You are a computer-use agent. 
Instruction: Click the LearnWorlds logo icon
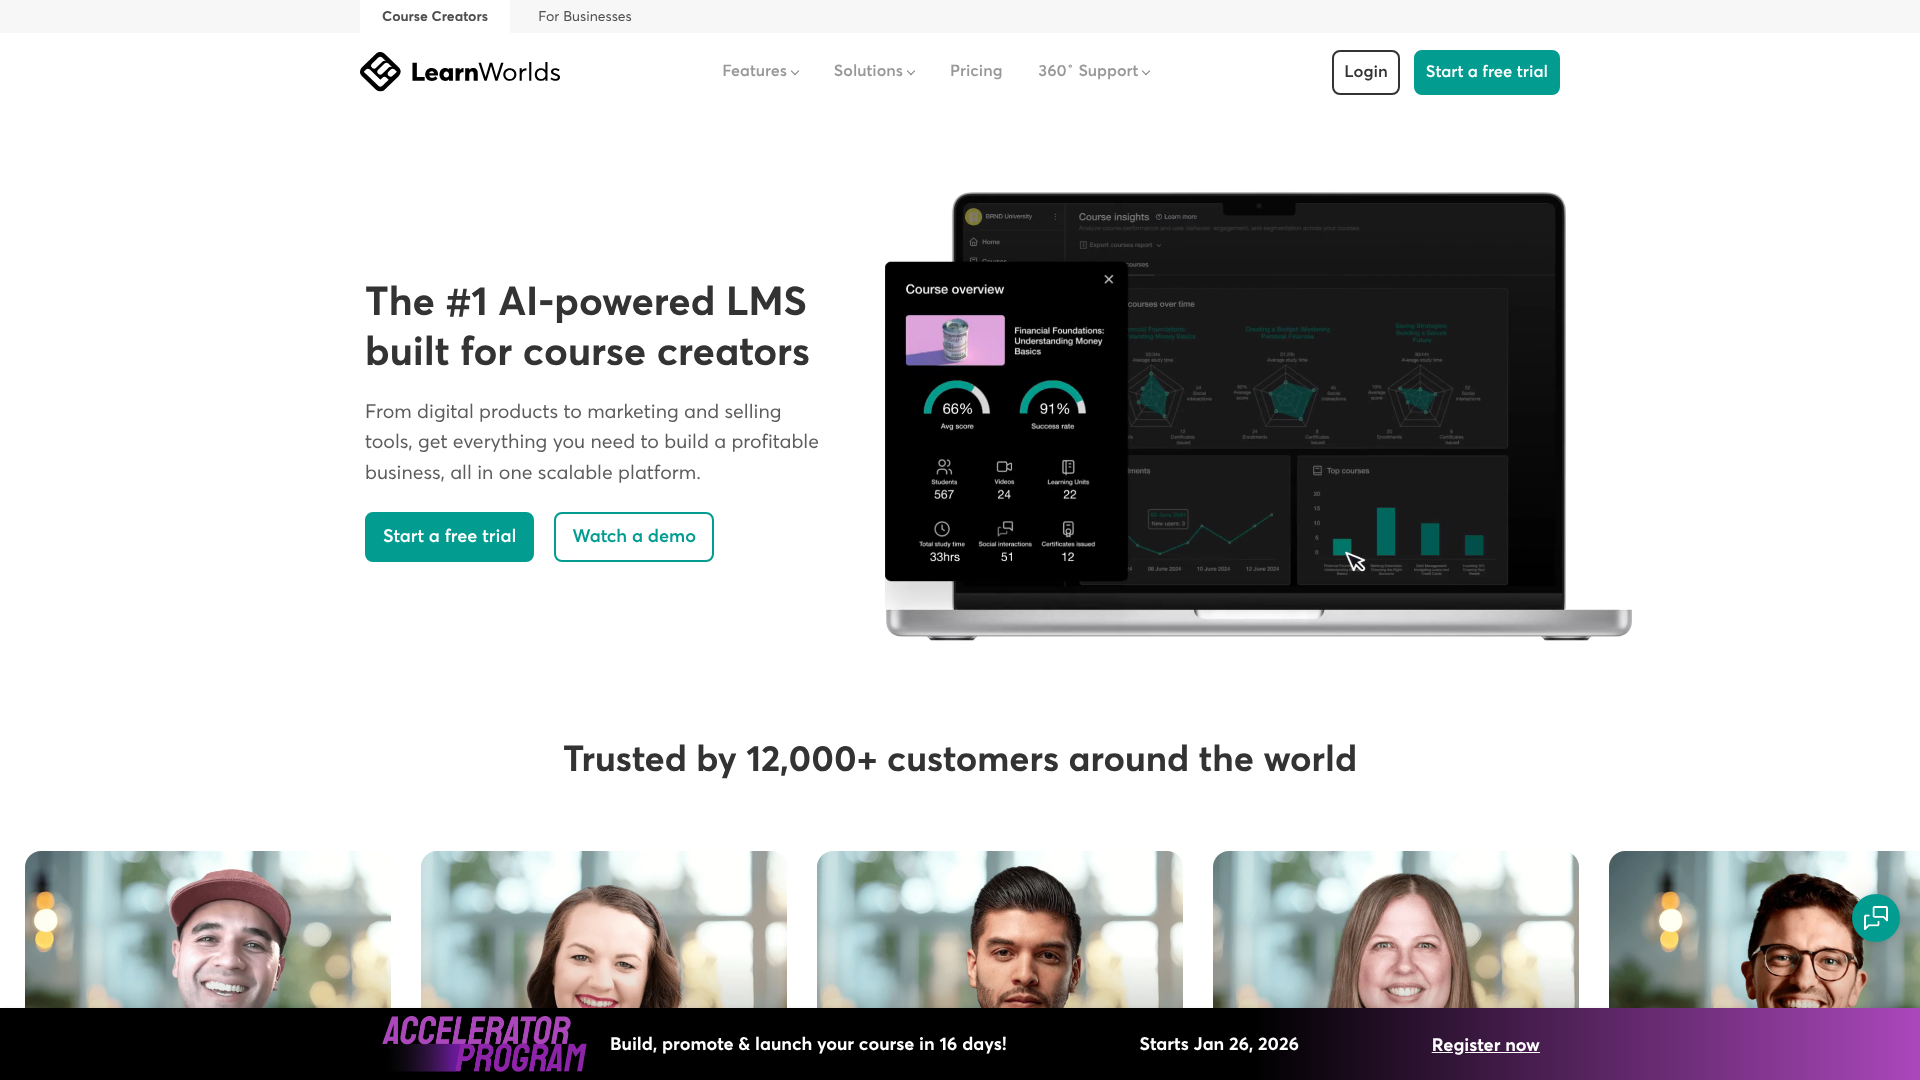coord(381,71)
